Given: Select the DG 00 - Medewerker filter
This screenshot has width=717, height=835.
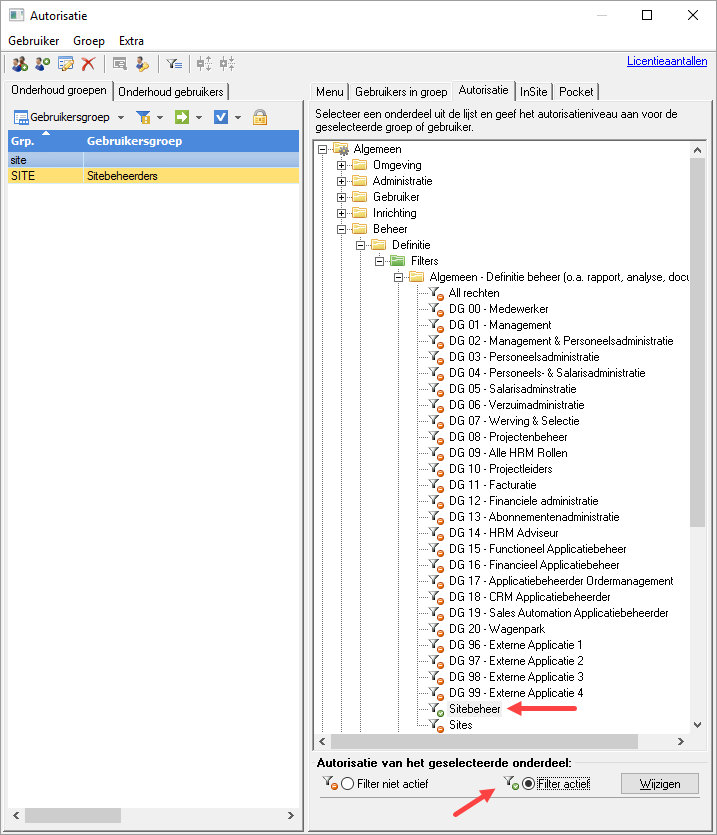Looking at the screenshot, I should 499,309.
